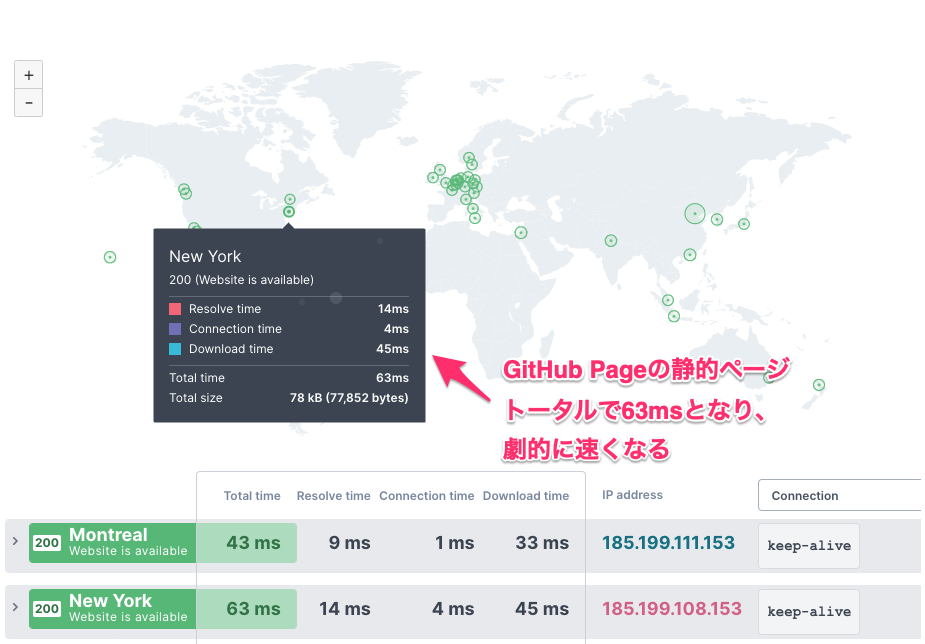Click the zoom out minus button
Viewport: 925px width, 644px height.
pos(28,102)
